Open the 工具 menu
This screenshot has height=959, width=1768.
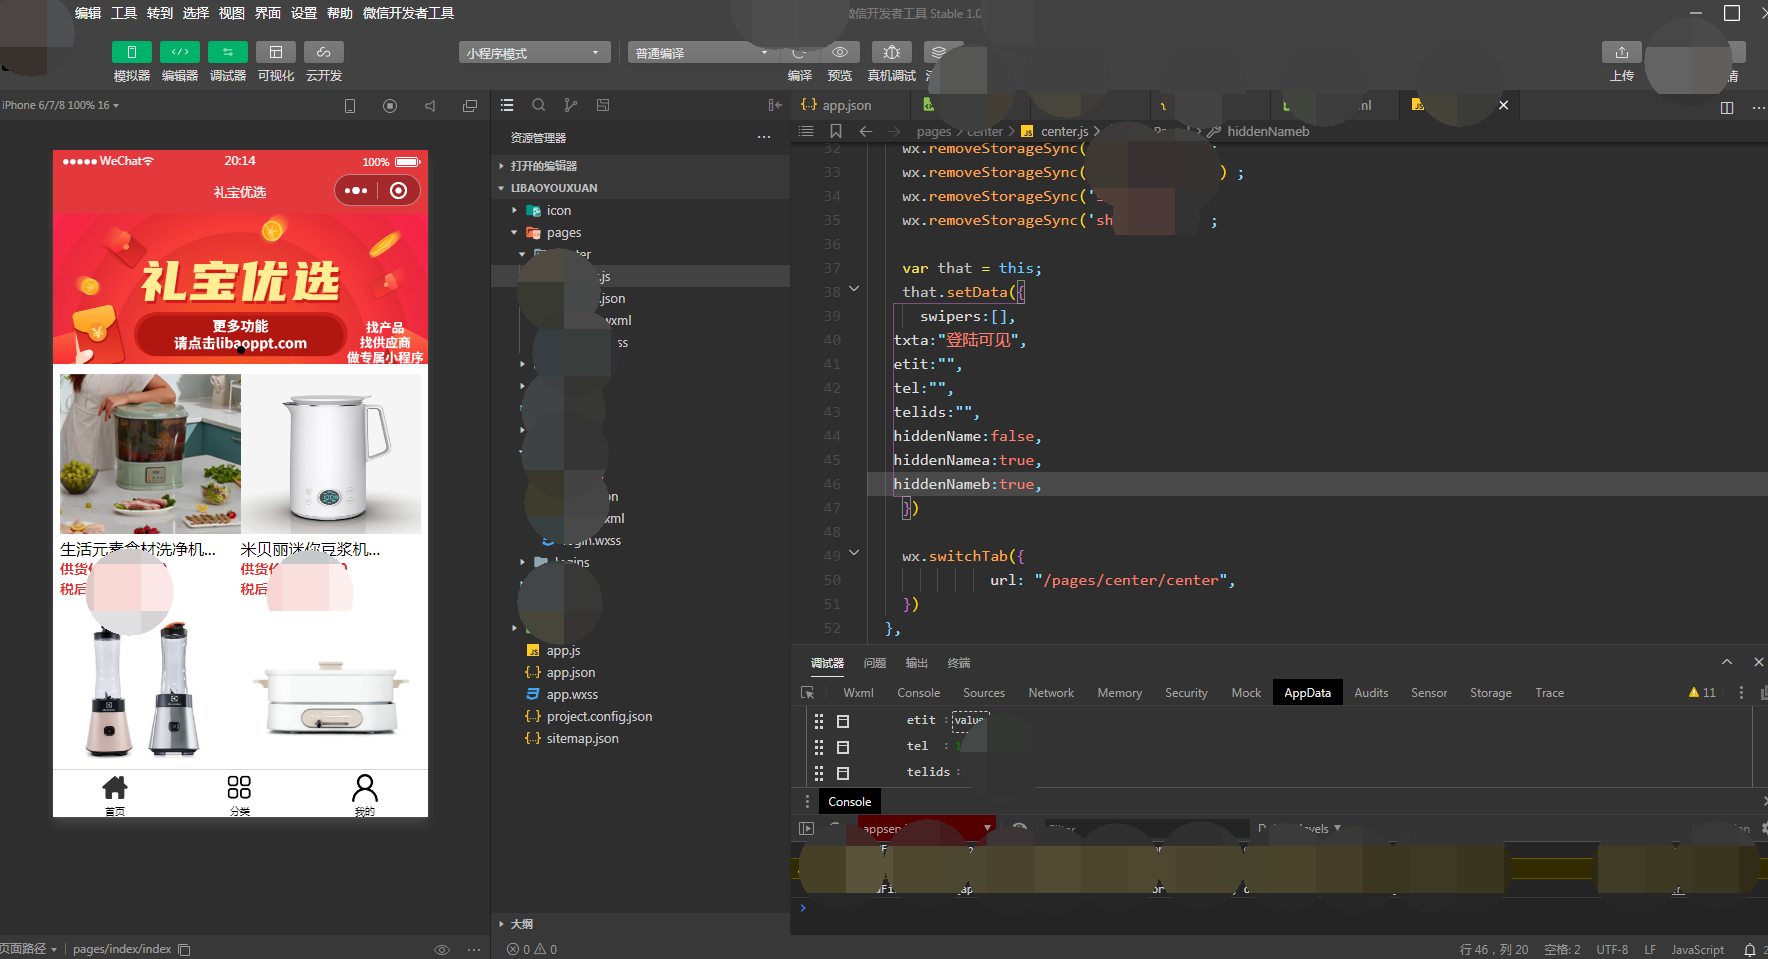[124, 13]
